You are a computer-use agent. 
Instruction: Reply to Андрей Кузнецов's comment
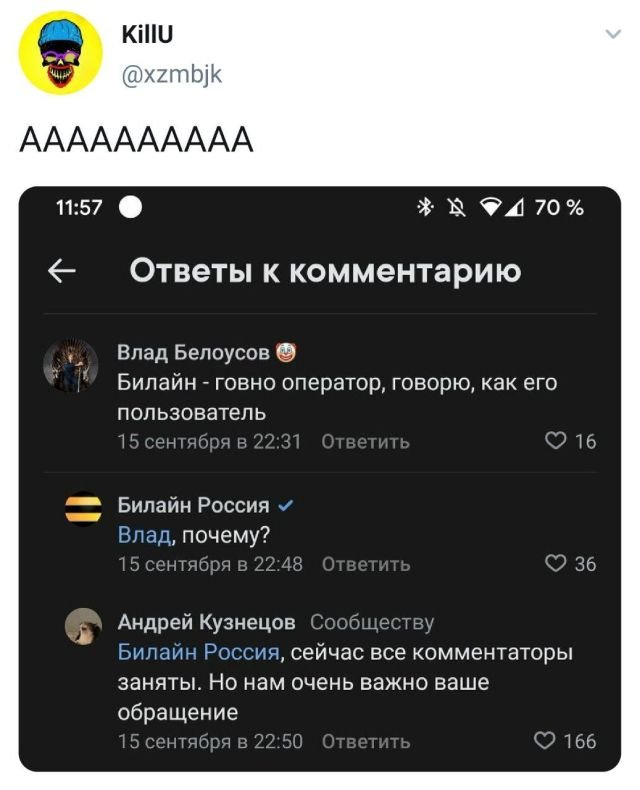point(365,741)
